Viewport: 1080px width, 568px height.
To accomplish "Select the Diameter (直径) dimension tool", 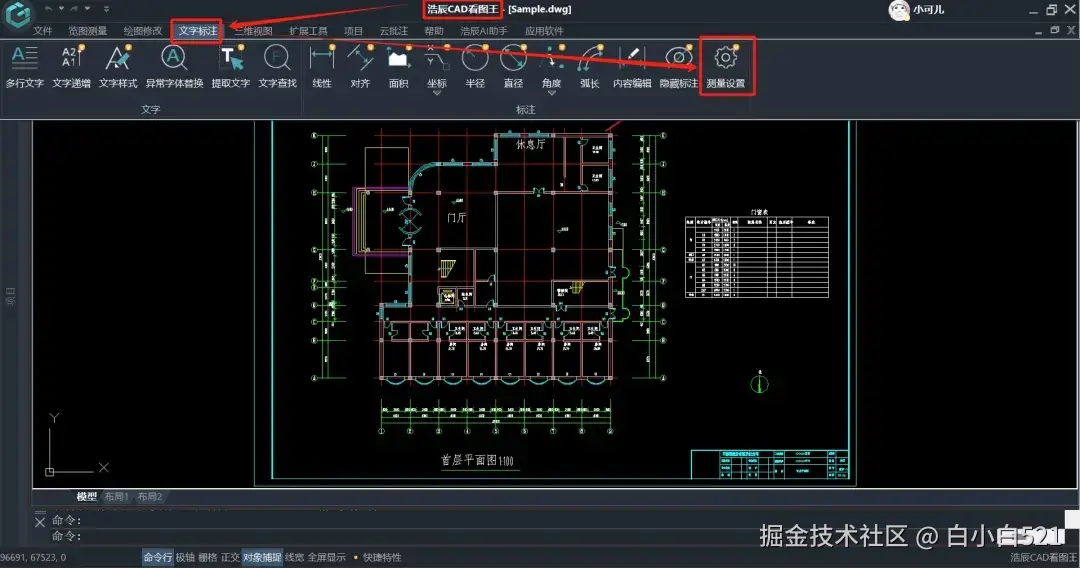I will tap(513, 66).
